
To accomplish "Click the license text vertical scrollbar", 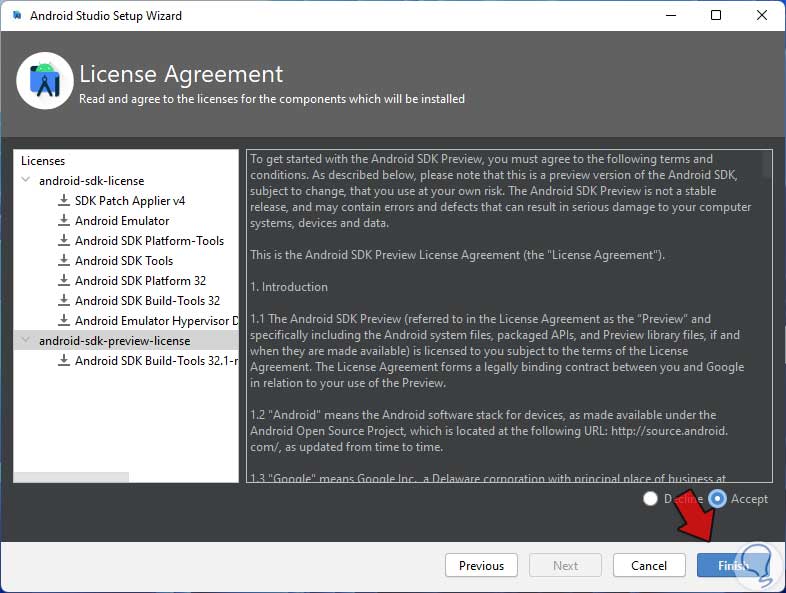I will (x=766, y=164).
